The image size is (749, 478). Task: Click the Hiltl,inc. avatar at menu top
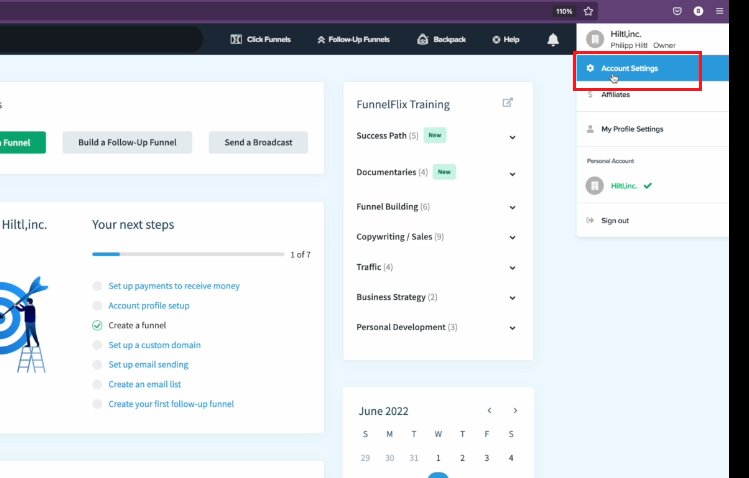coord(595,40)
